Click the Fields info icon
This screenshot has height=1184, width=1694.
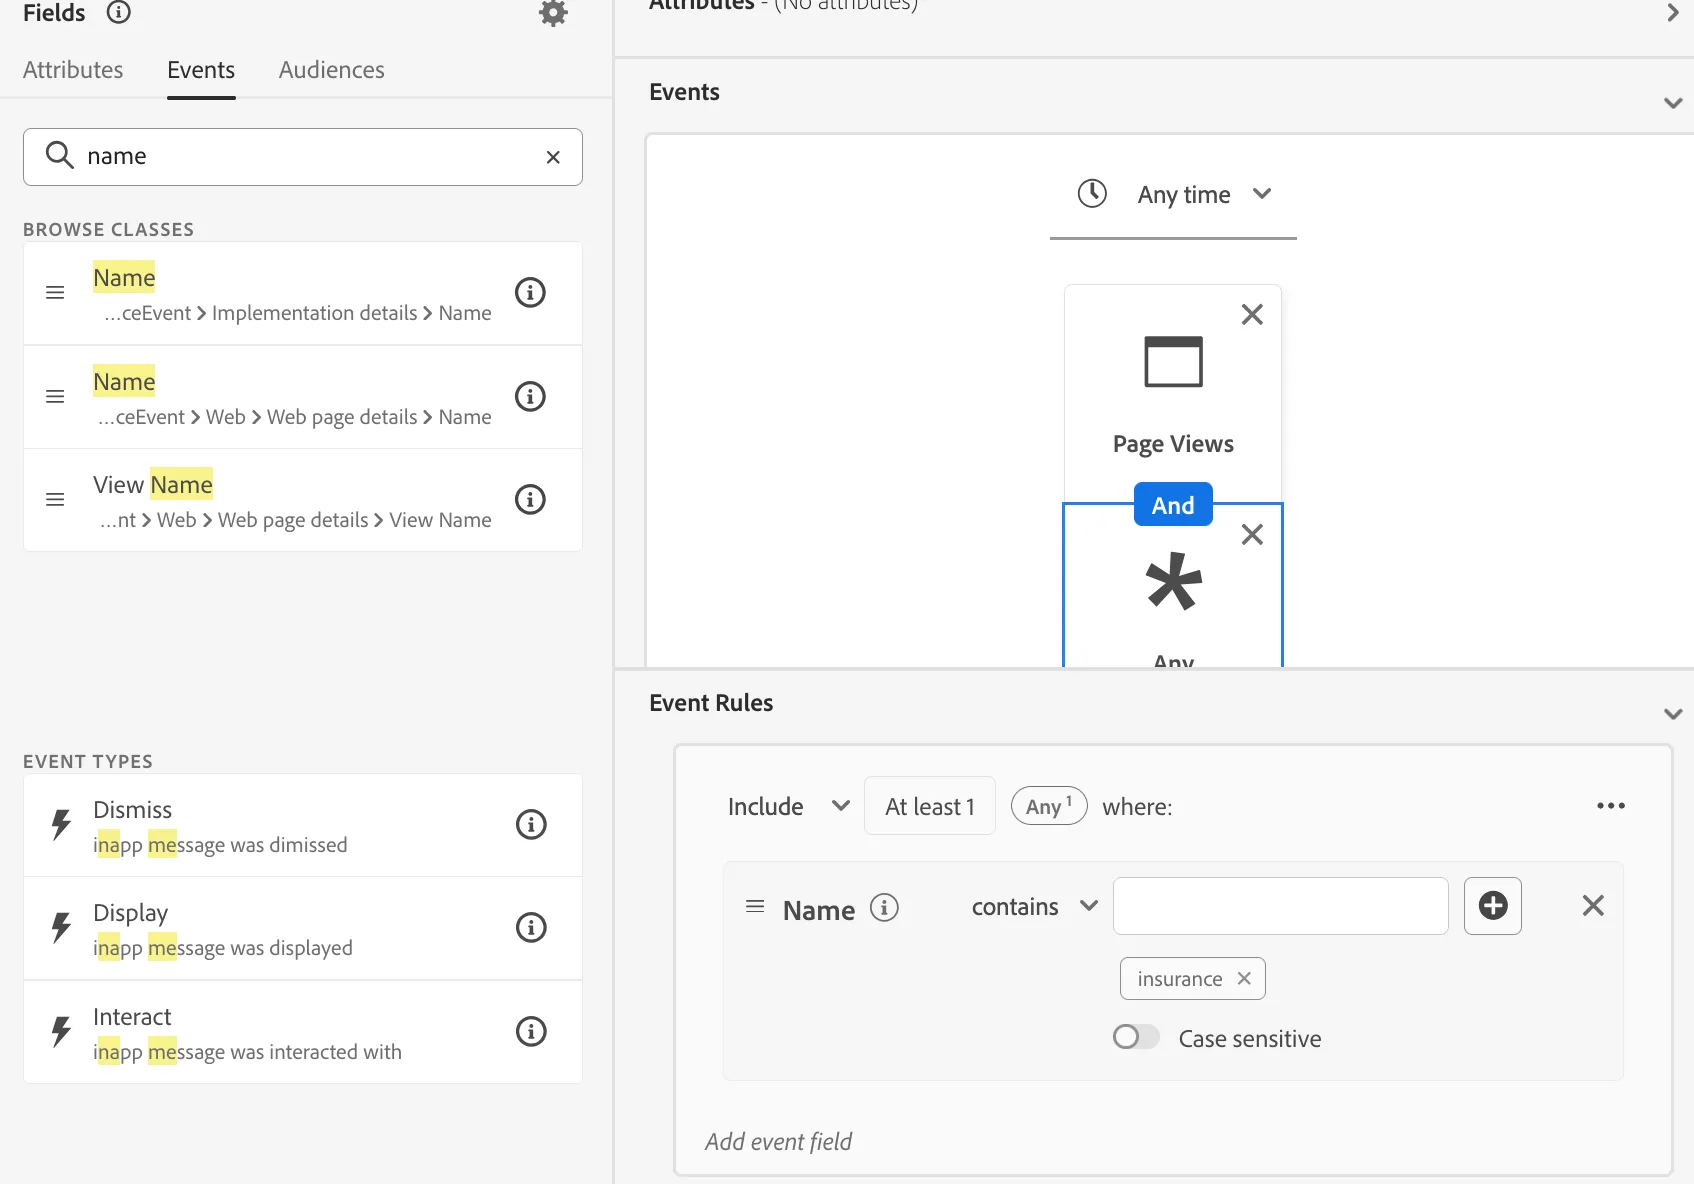(119, 12)
